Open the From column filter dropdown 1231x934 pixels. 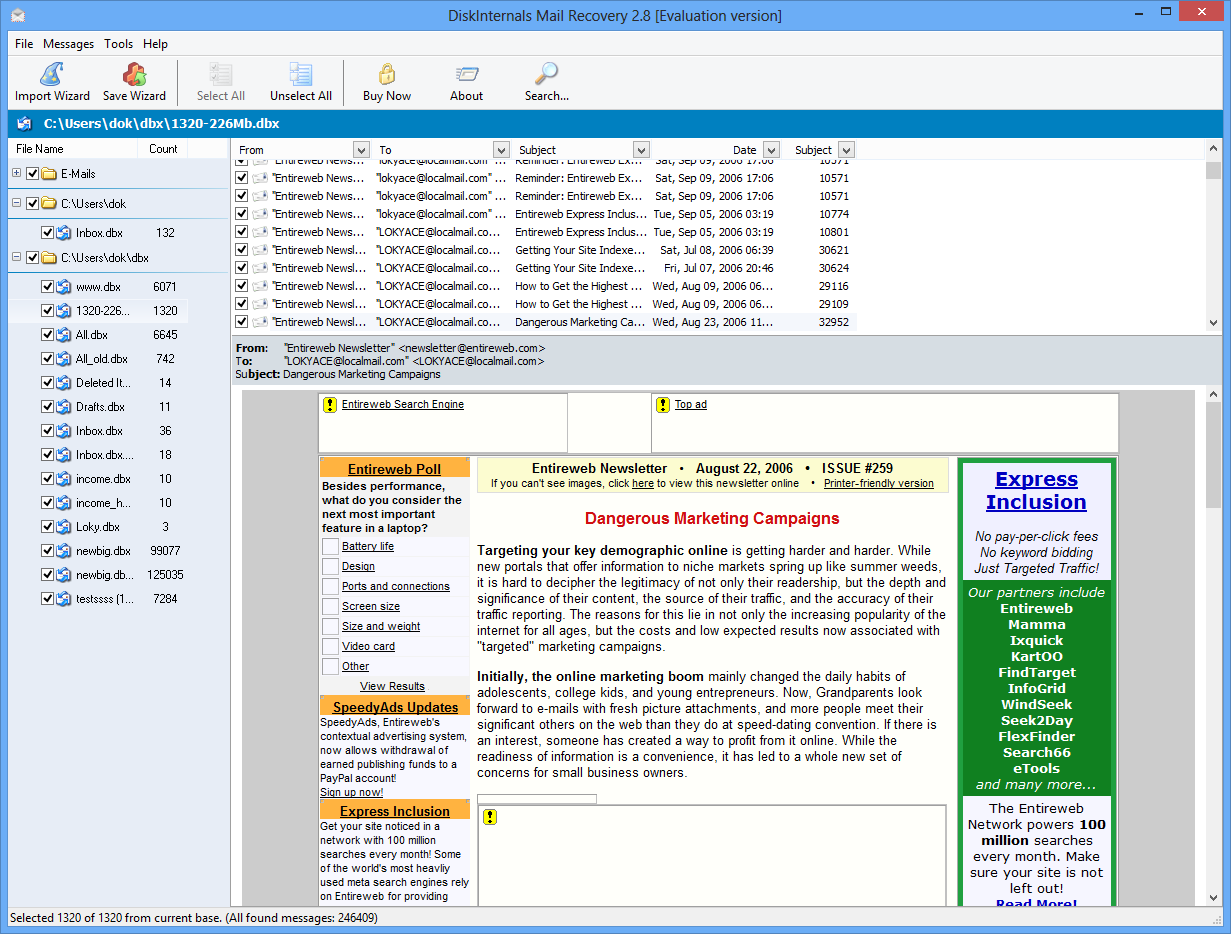[361, 150]
